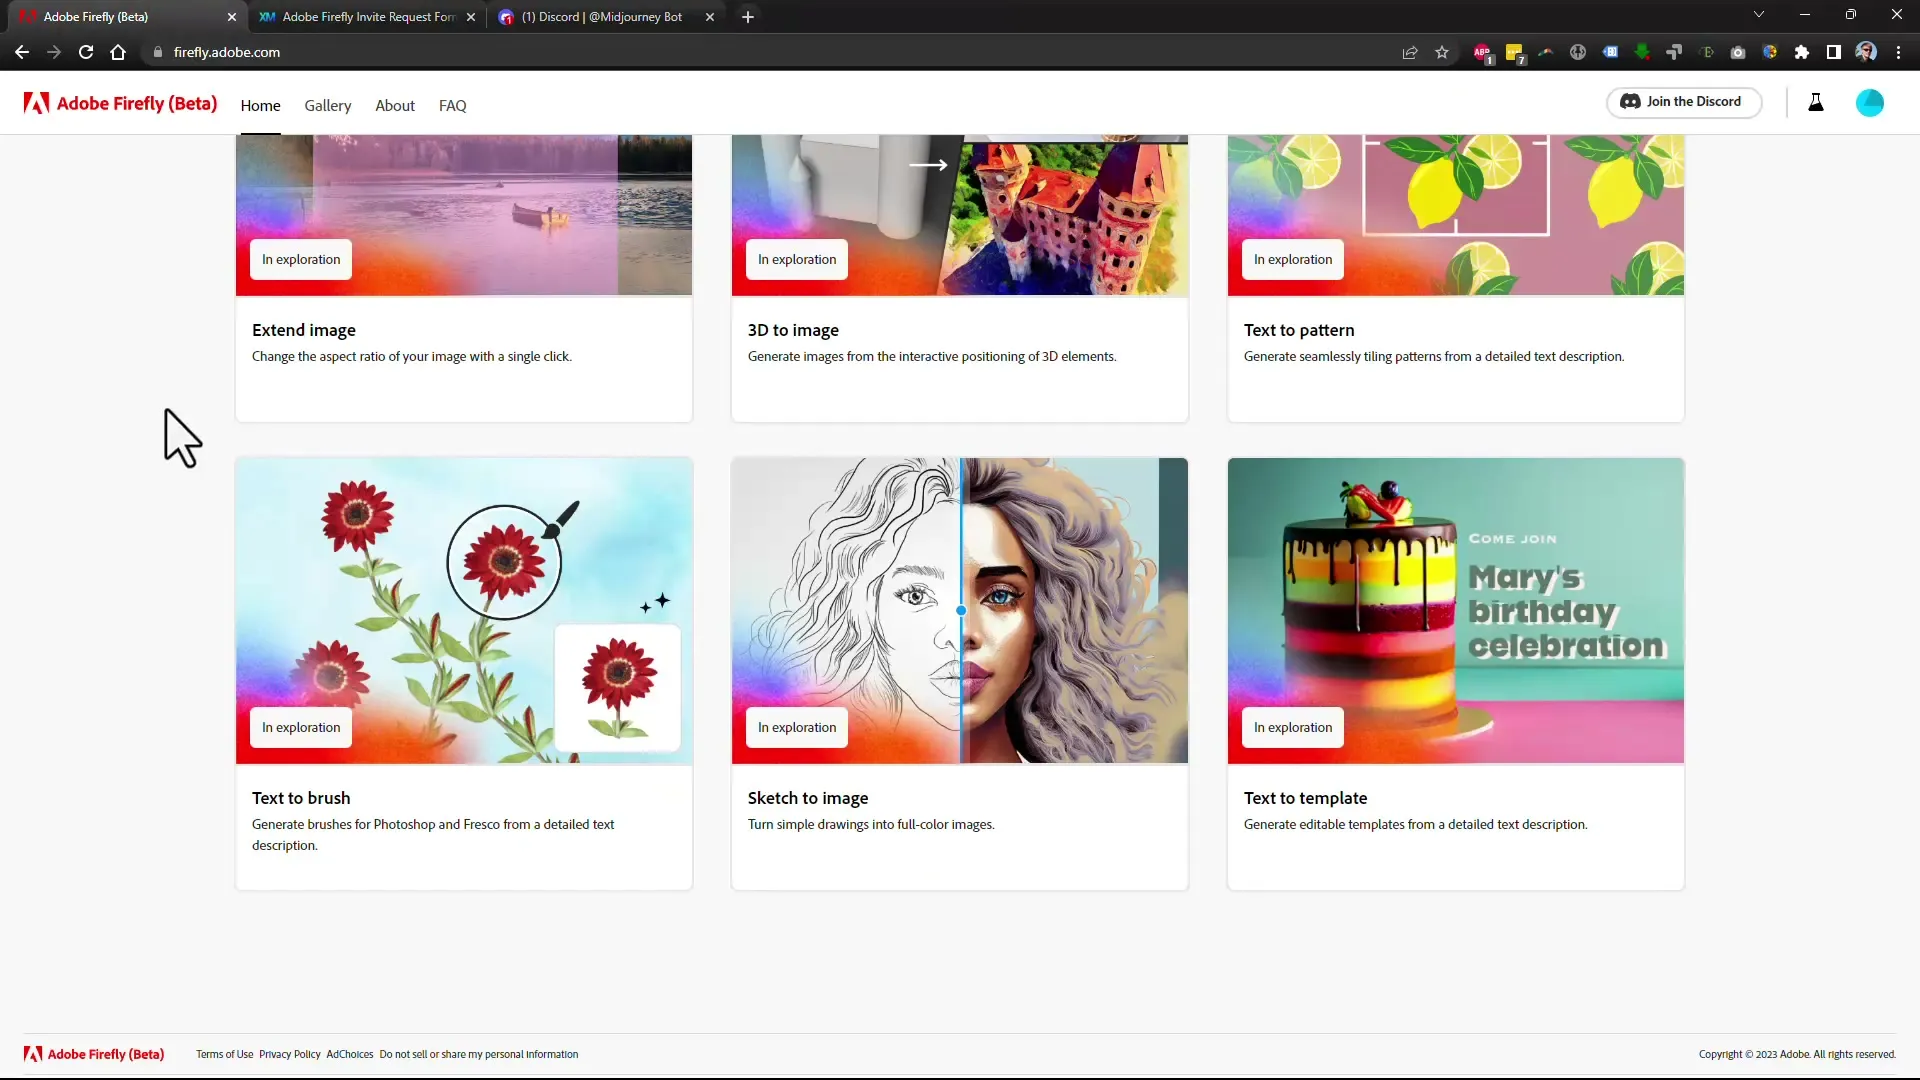Click the Sketch to image card thumbnail
The height and width of the screenshot is (1080, 1920).
click(x=959, y=611)
